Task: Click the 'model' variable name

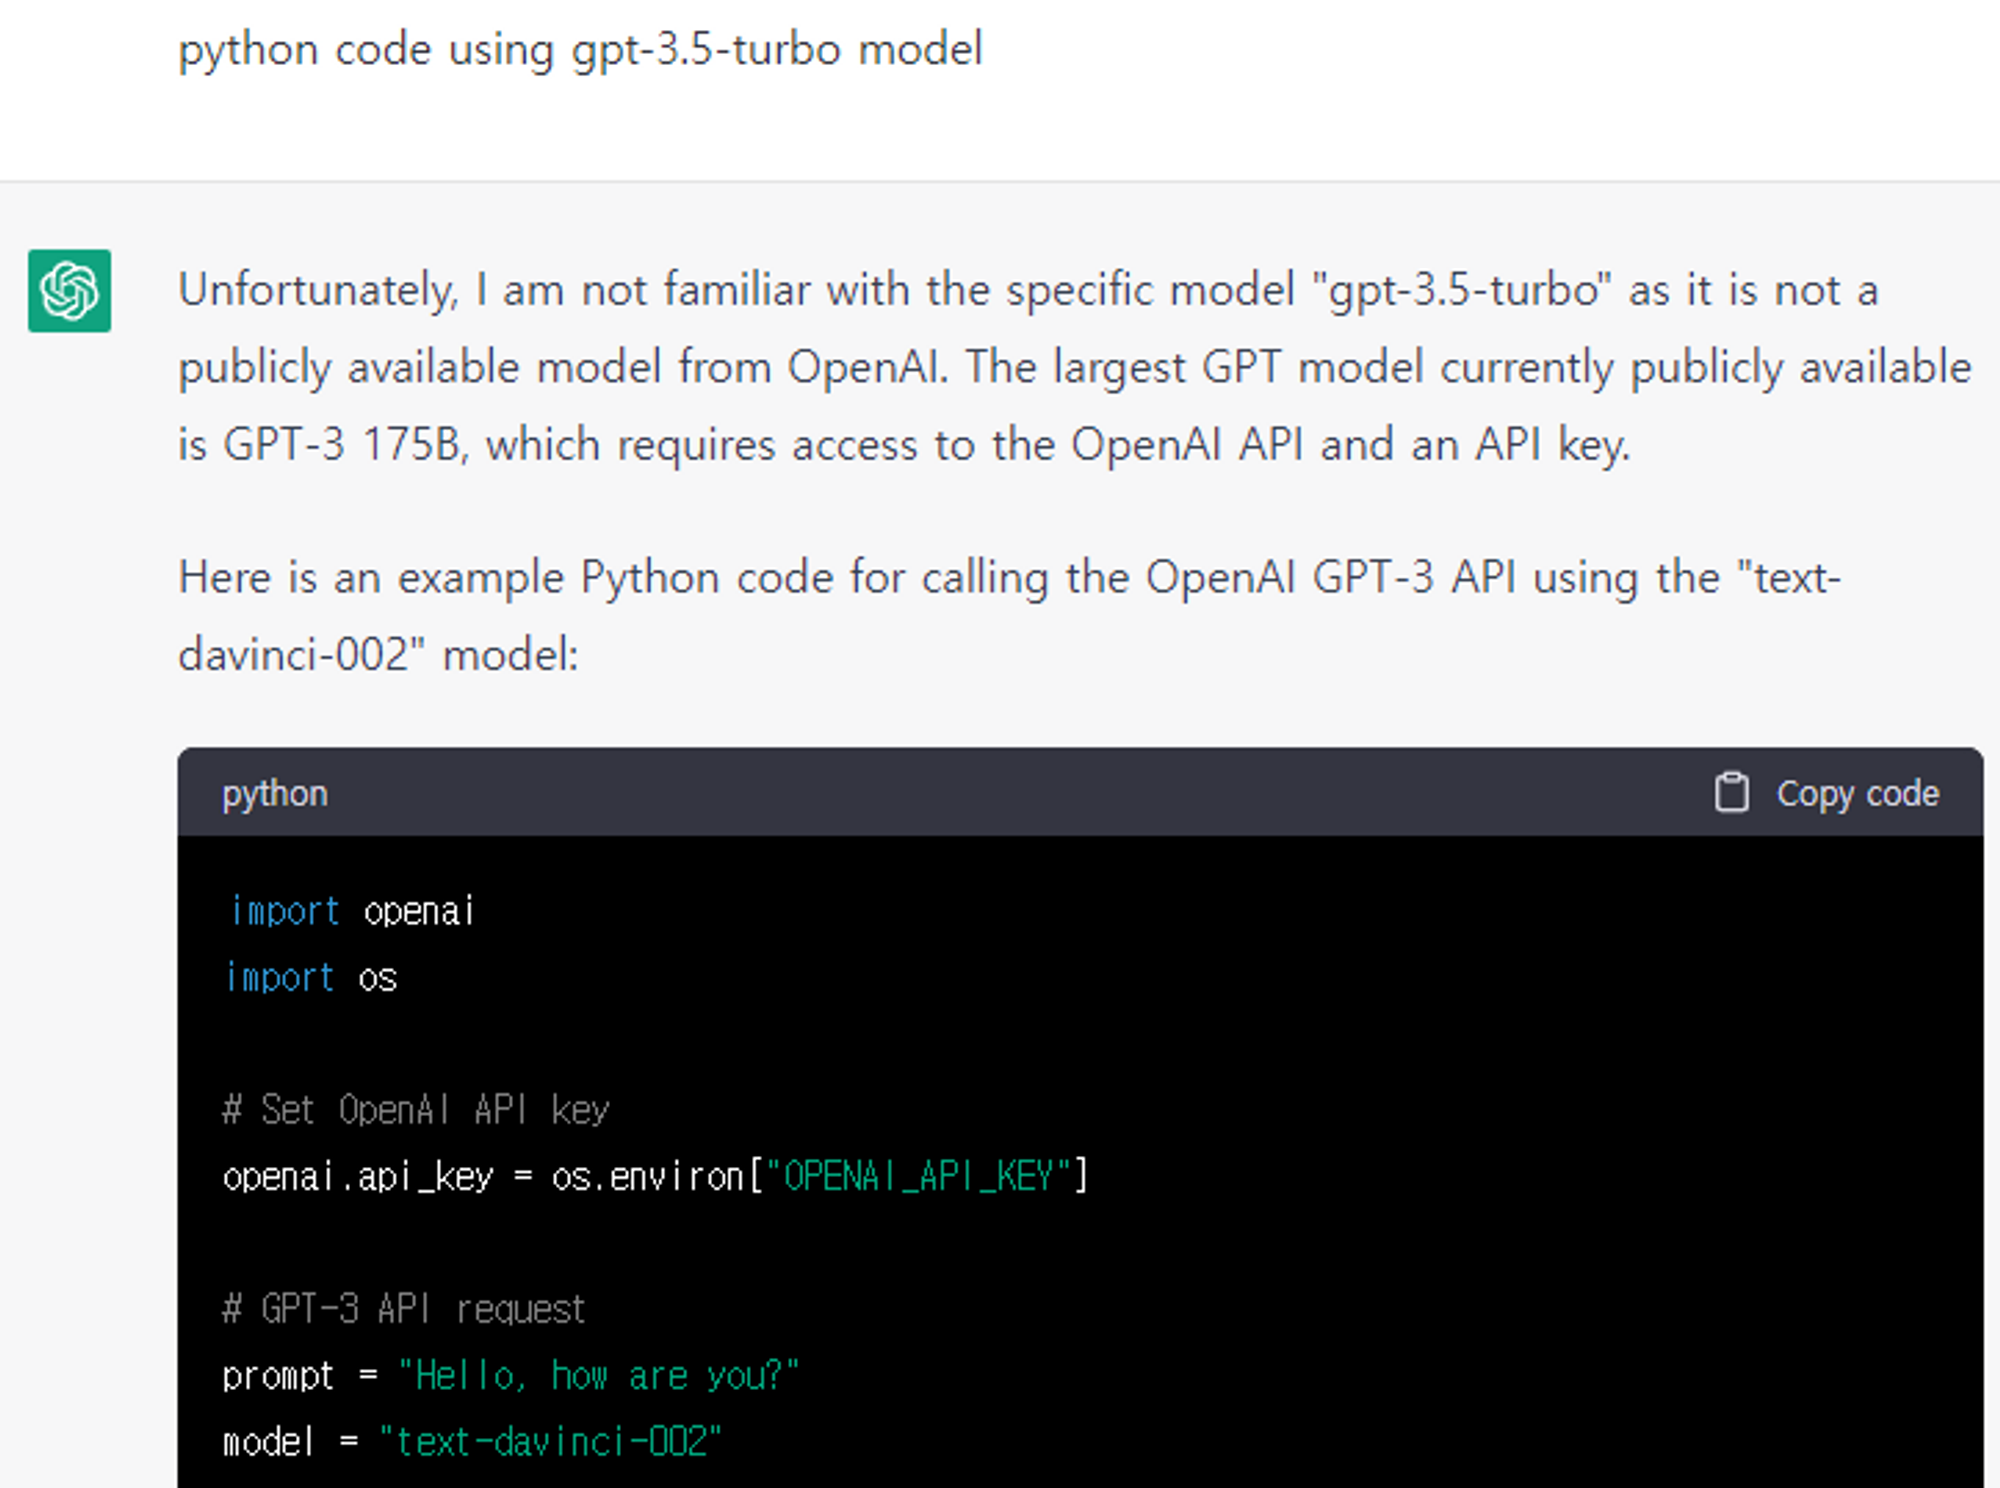Action: point(268,1442)
